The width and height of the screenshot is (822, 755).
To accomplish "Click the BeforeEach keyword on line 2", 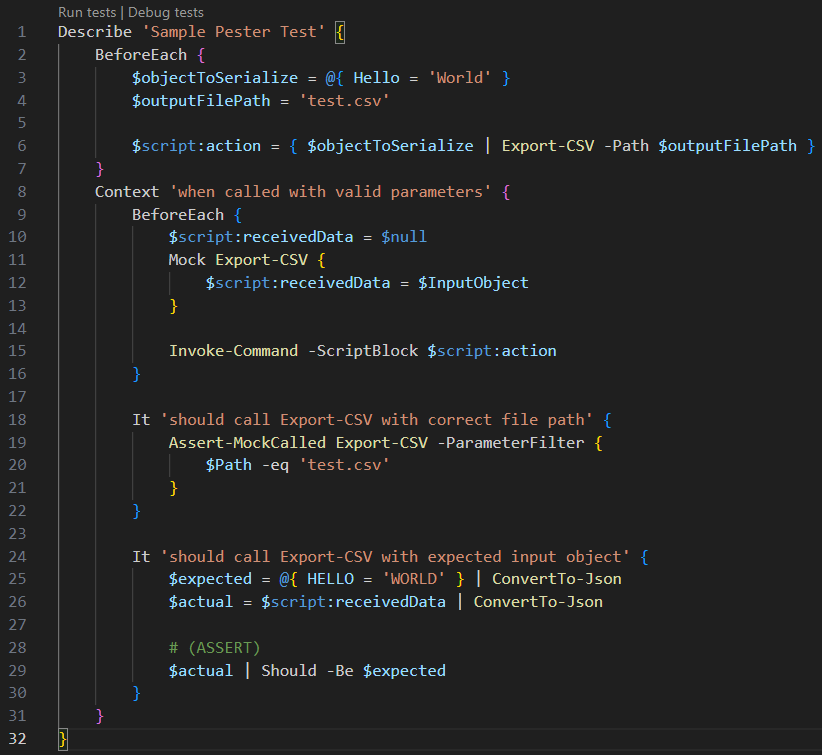I will (x=140, y=54).
